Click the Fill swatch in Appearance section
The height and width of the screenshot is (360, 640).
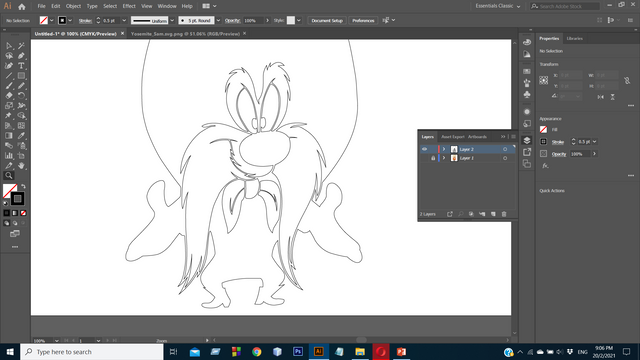(x=543, y=129)
